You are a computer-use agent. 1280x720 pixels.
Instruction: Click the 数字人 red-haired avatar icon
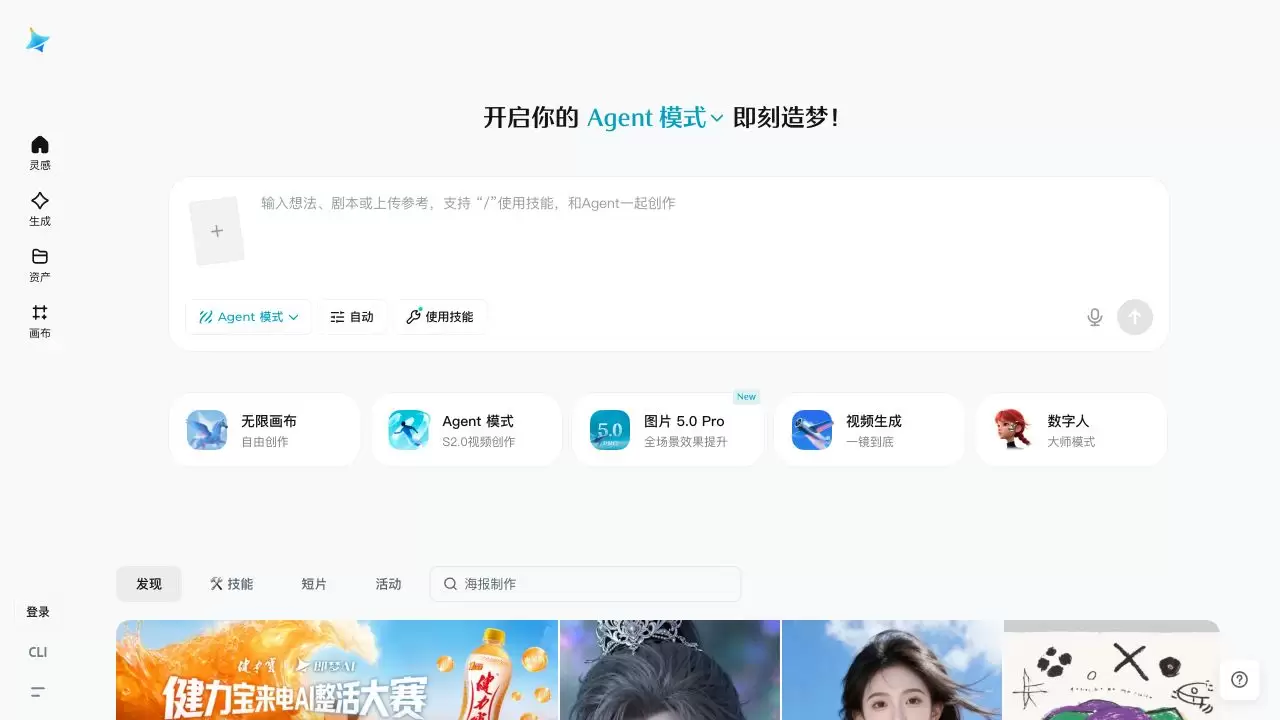pyautogui.click(x=1013, y=430)
